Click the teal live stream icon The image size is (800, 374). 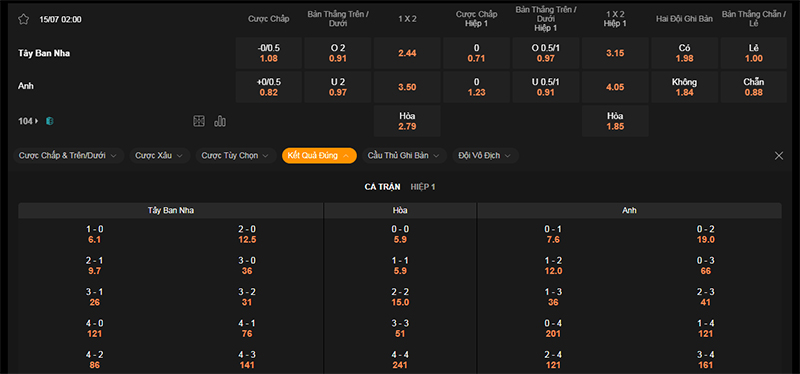[49, 121]
